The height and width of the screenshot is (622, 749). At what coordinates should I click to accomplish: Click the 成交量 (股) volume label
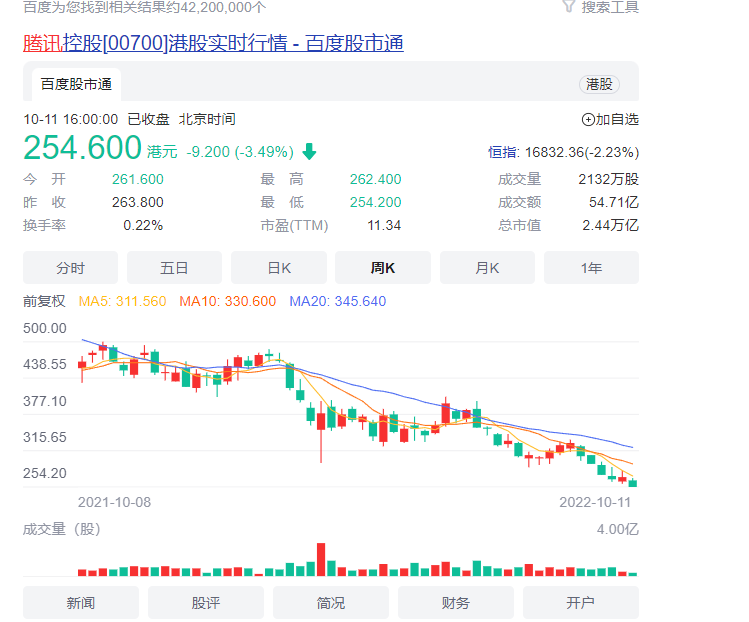62,529
